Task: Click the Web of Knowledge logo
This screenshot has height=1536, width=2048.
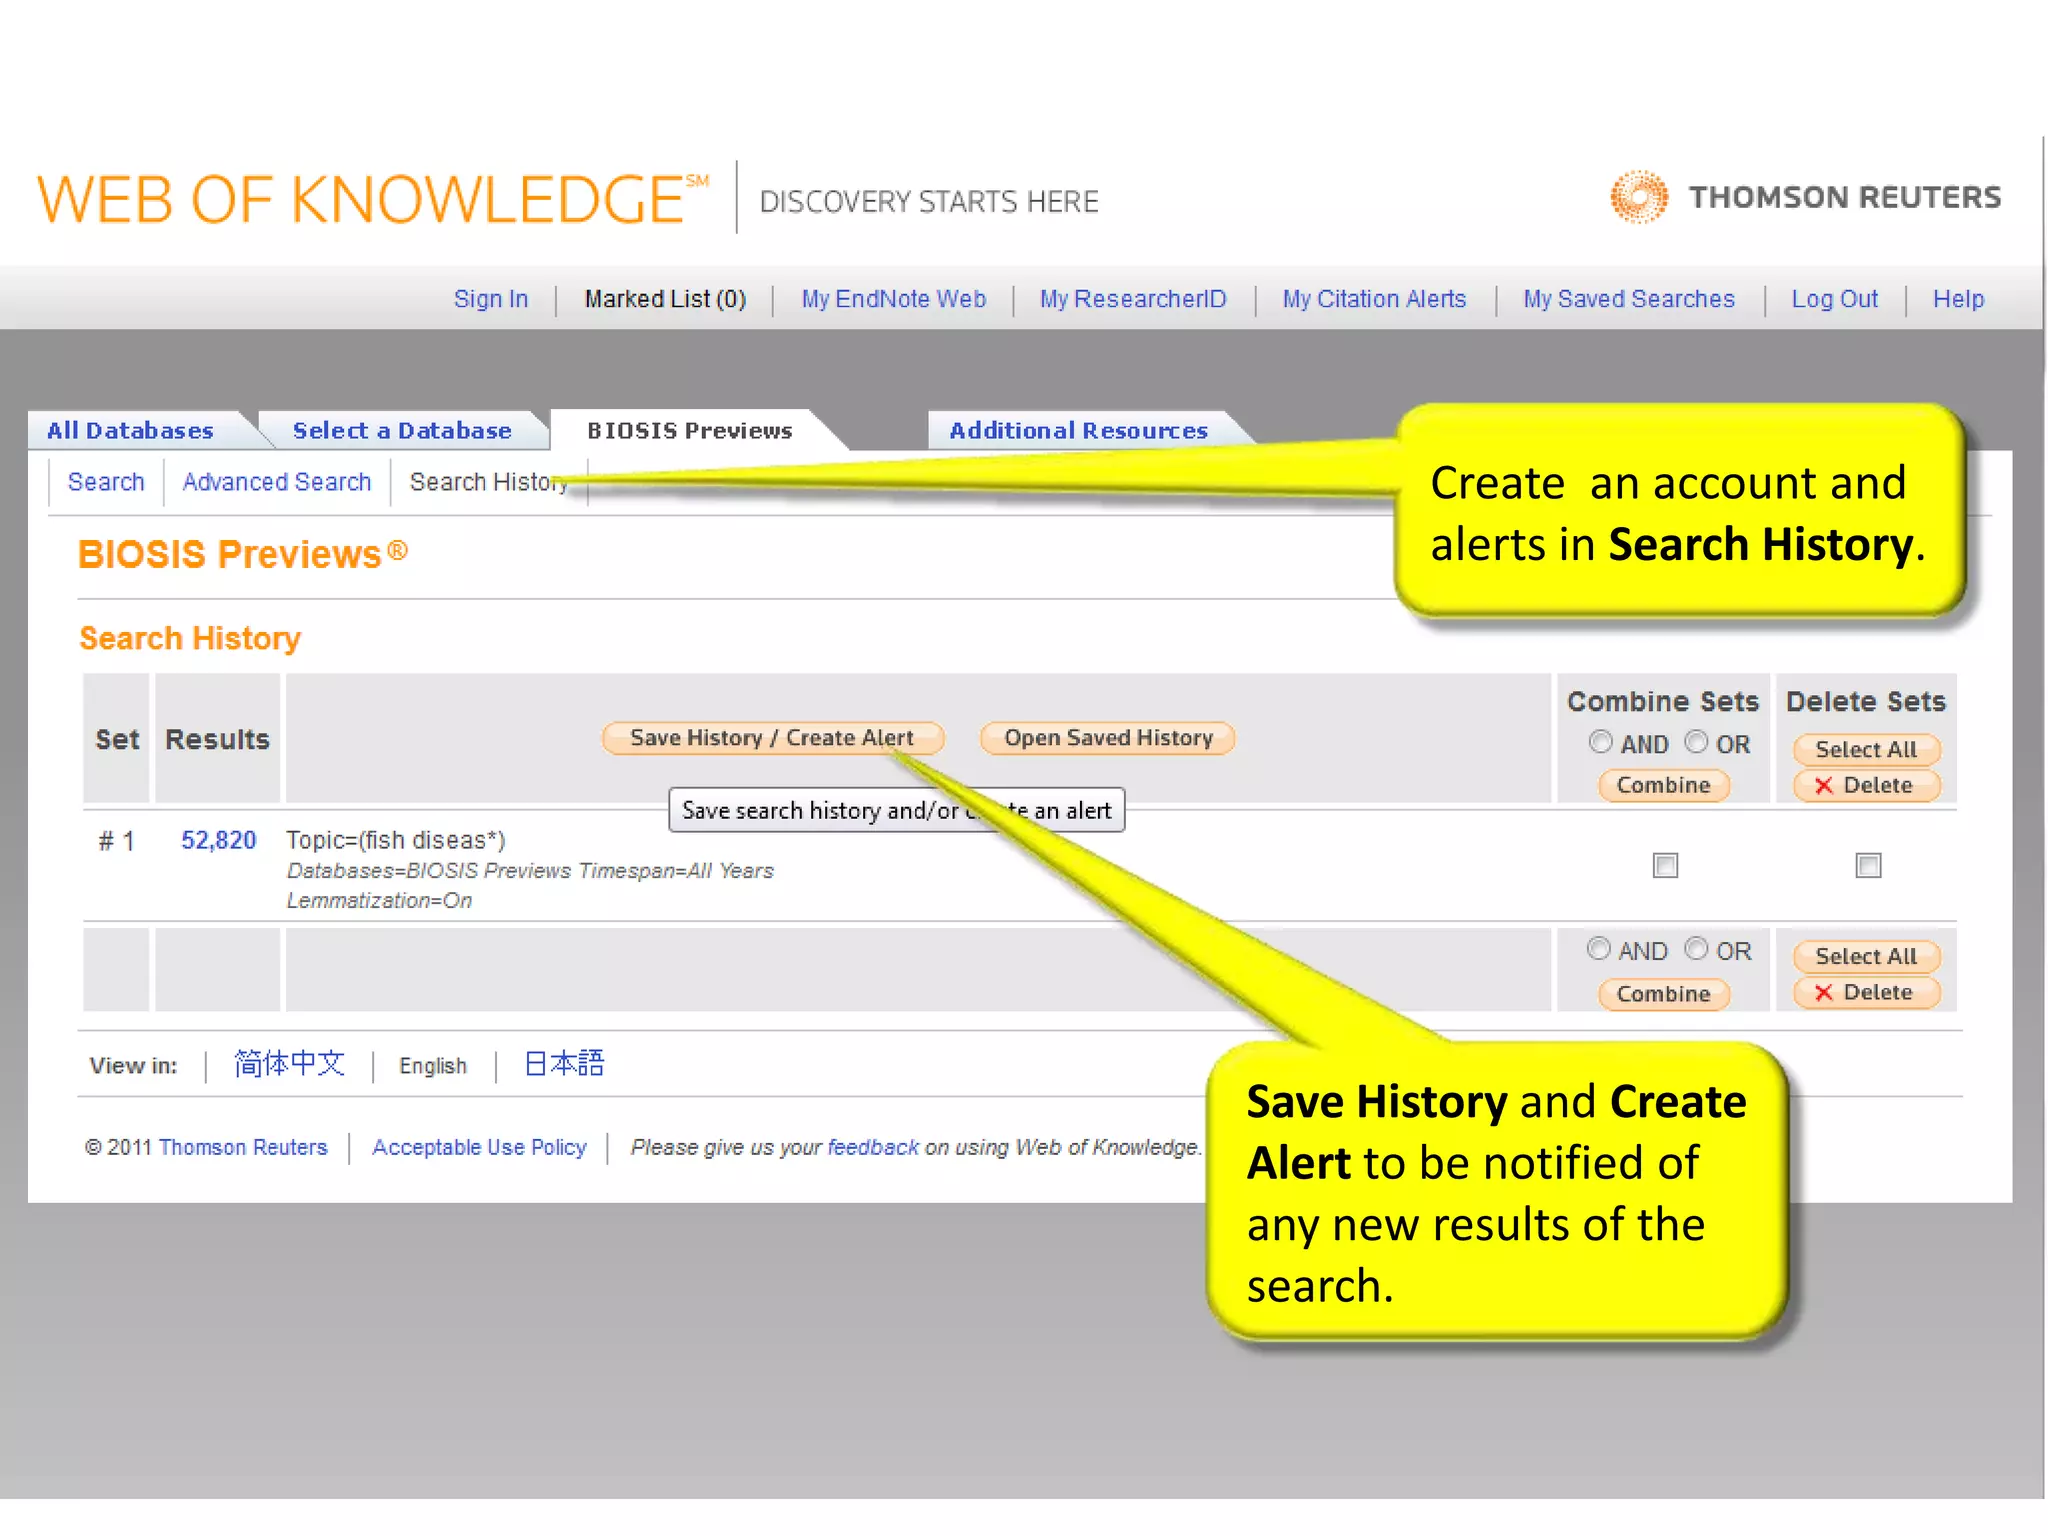Action: pos(372,199)
